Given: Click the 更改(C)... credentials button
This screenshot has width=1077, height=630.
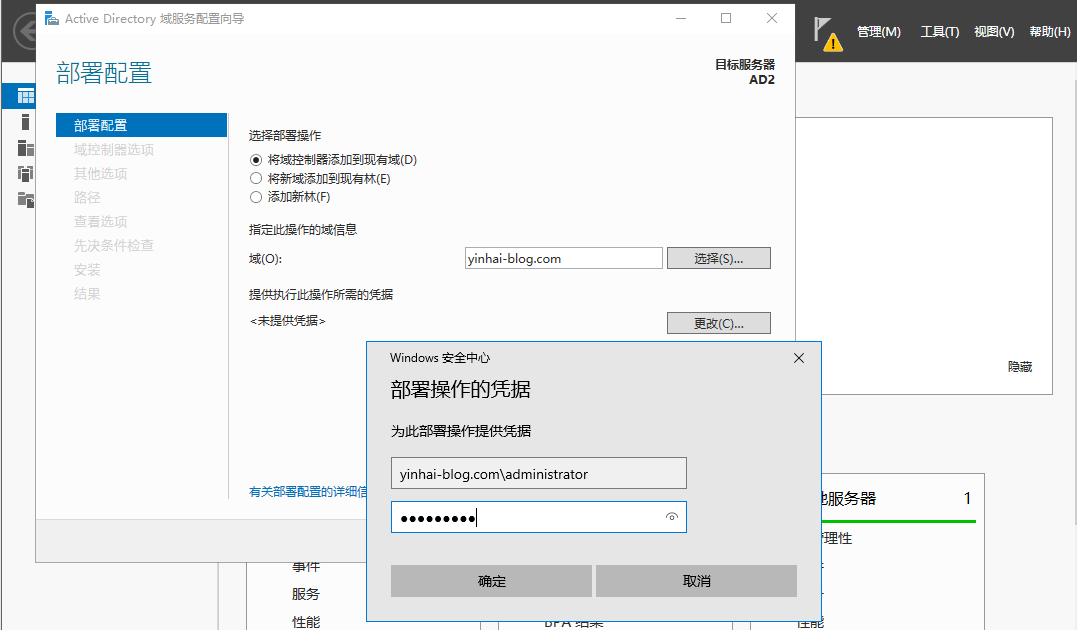Looking at the screenshot, I should point(718,323).
